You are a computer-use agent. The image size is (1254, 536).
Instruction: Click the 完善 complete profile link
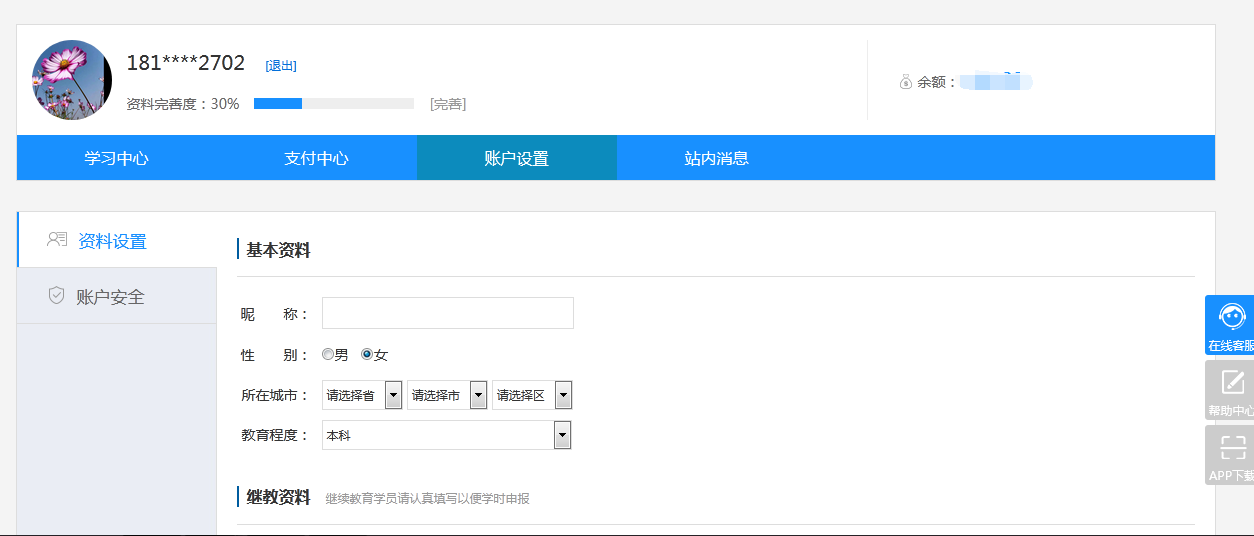pos(448,104)
